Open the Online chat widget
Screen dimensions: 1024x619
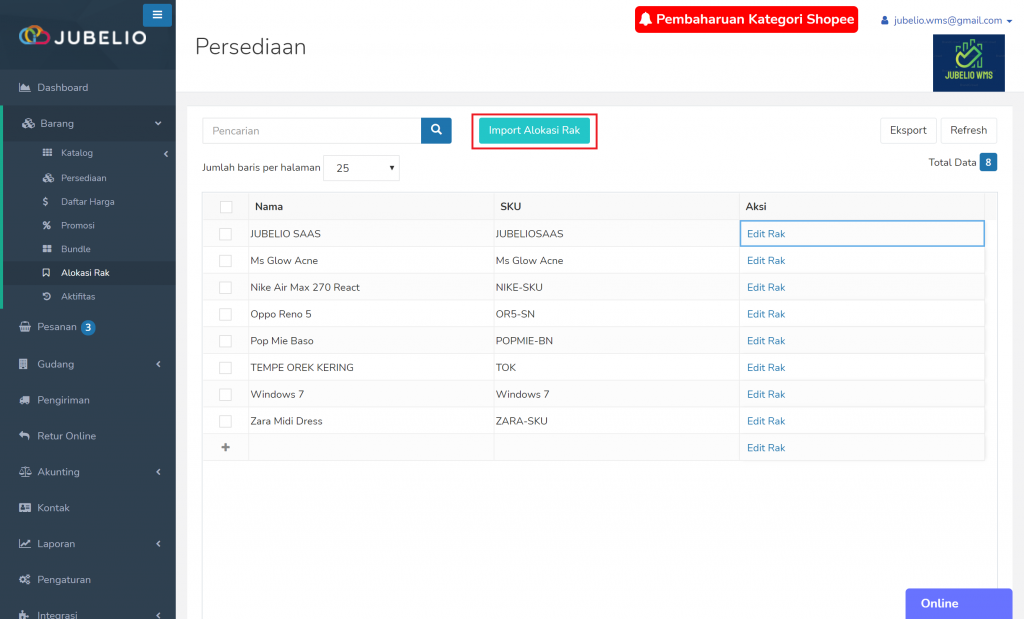coord(959,603)
